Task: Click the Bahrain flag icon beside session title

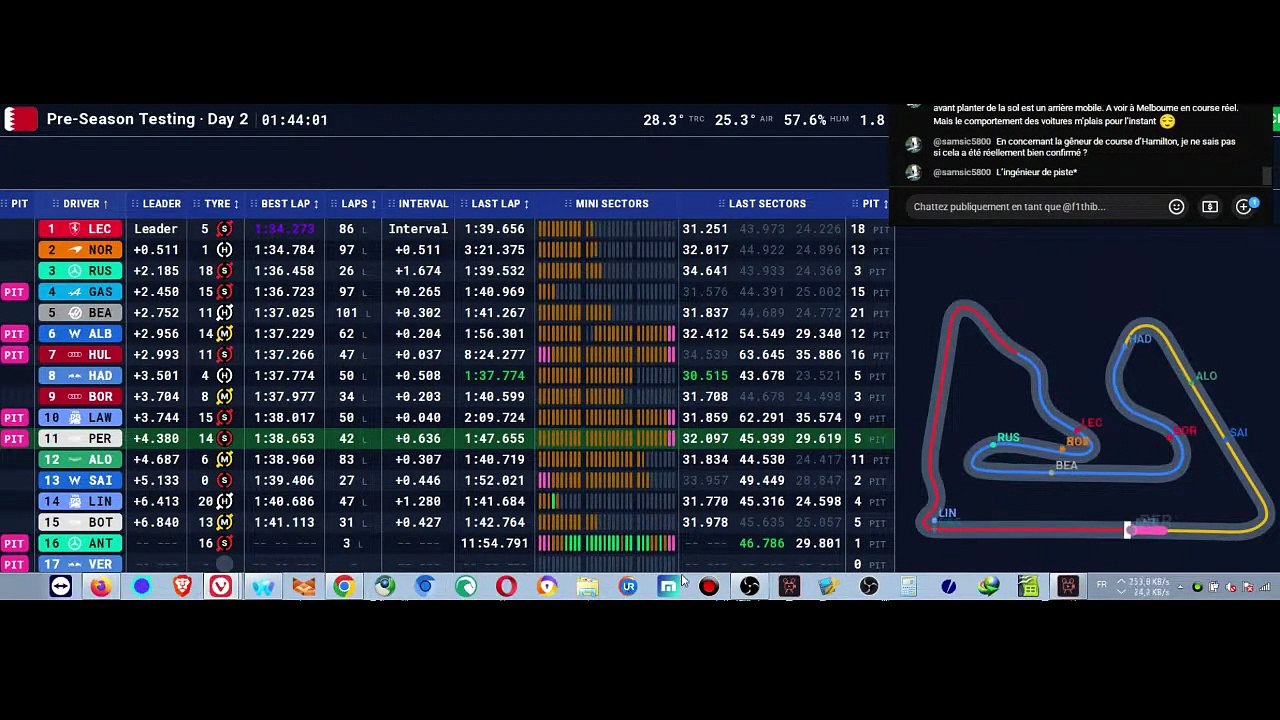Action: coord(20,120)
